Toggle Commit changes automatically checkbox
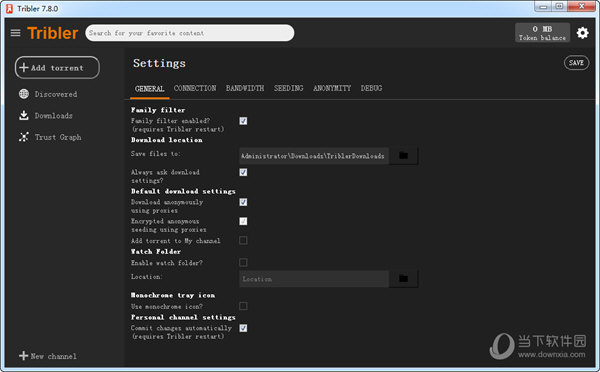 [243, 328]
